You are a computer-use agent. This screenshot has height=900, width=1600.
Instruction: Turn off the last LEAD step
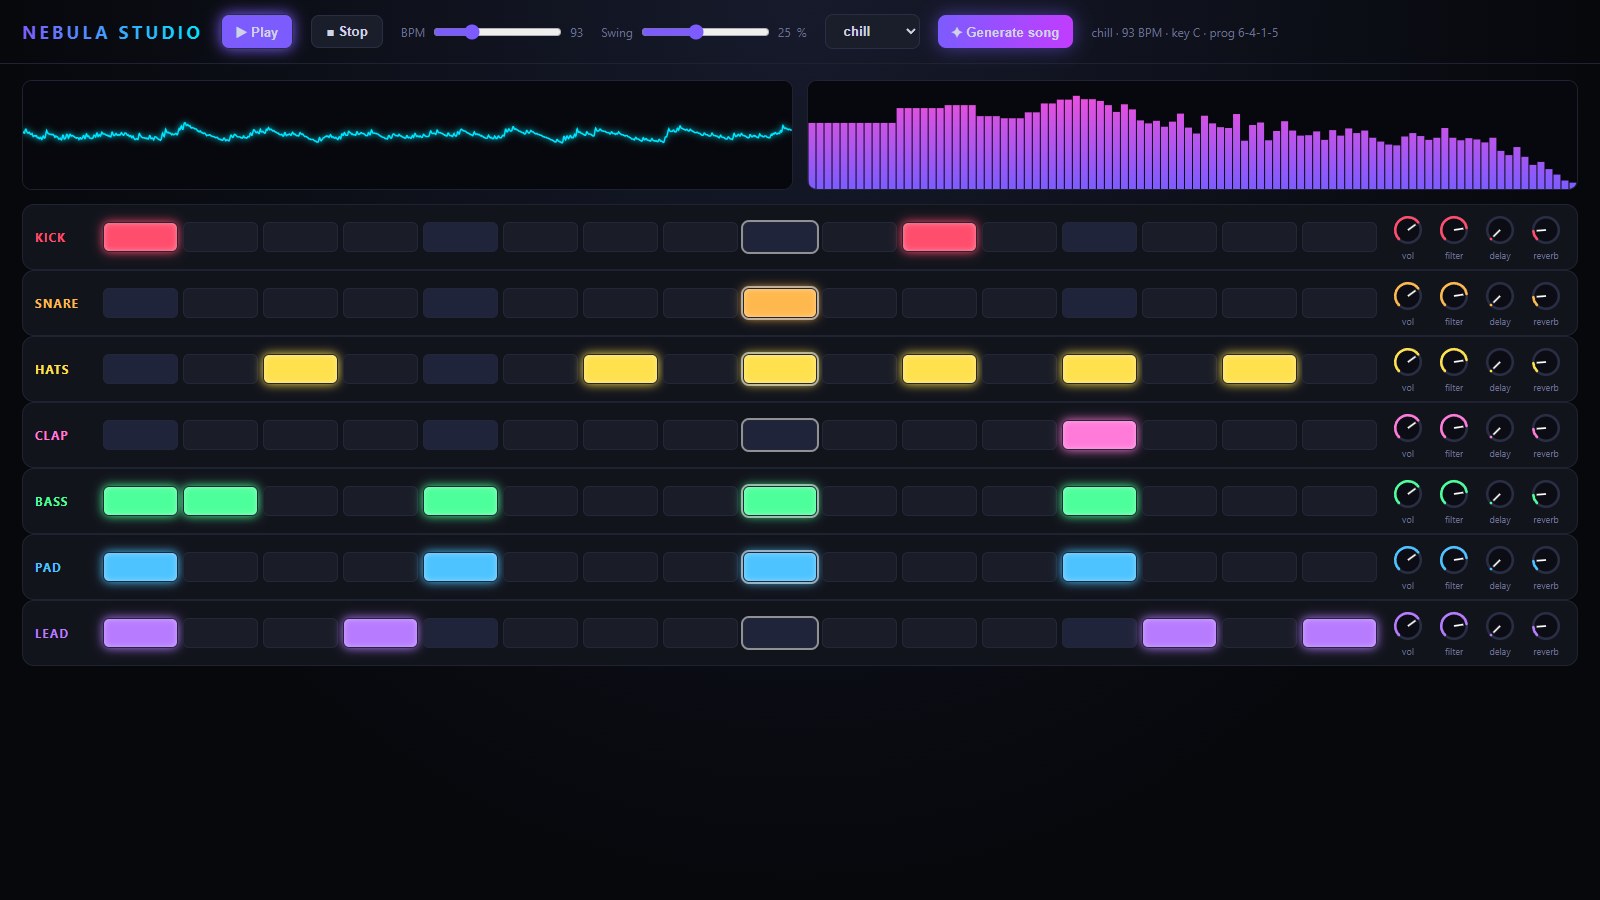[1339, 633]
